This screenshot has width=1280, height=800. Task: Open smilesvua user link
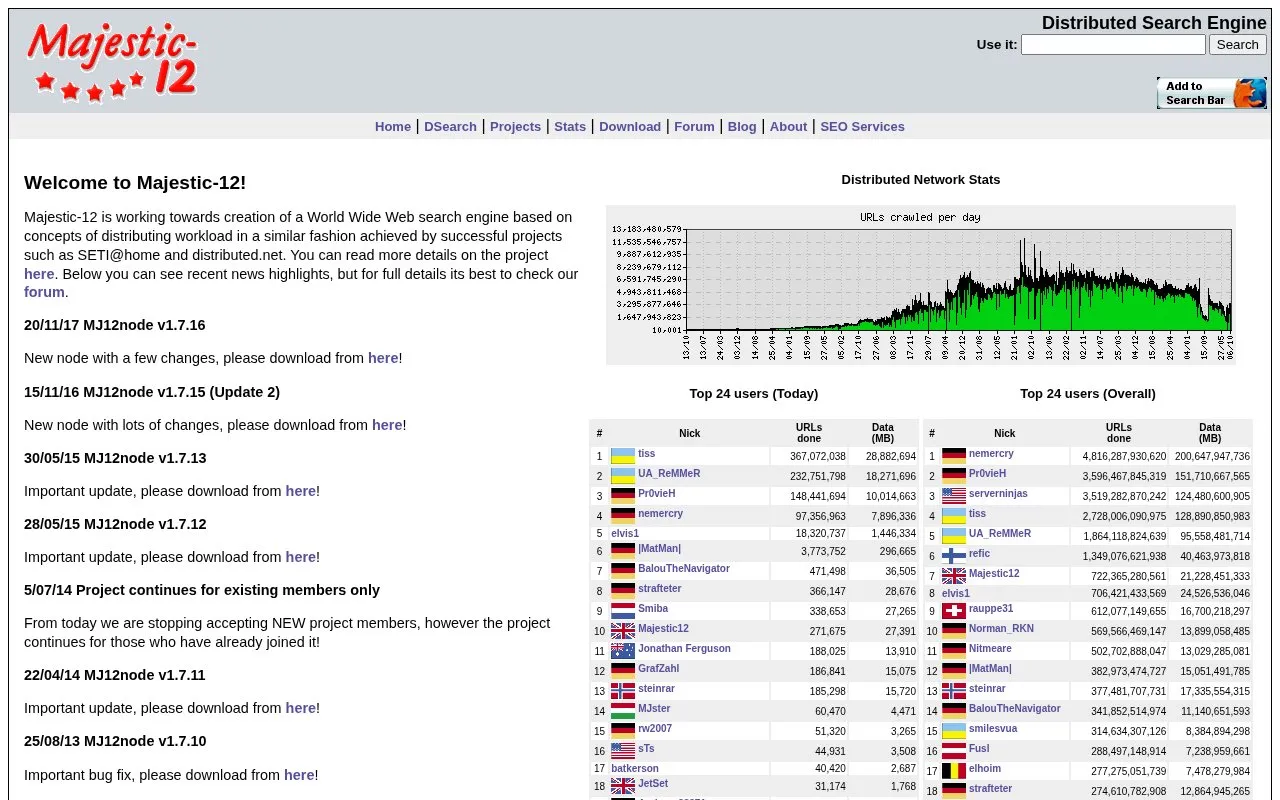click(x=993, y=729)
